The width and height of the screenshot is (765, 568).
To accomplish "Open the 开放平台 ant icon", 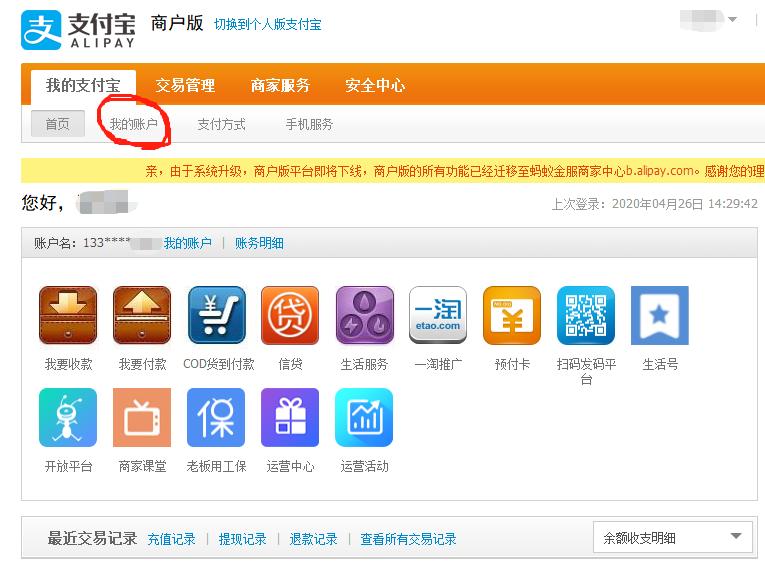I will pos(68,417).
